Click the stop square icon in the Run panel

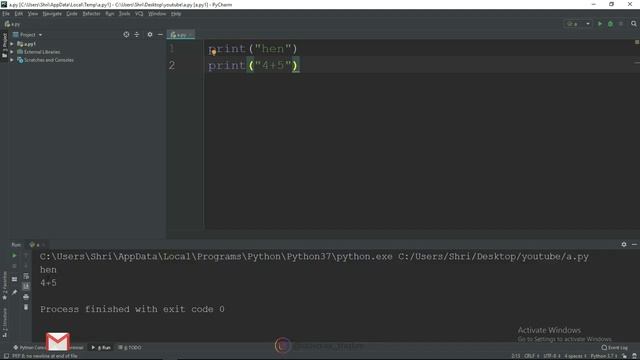click(x=14, y=266)
